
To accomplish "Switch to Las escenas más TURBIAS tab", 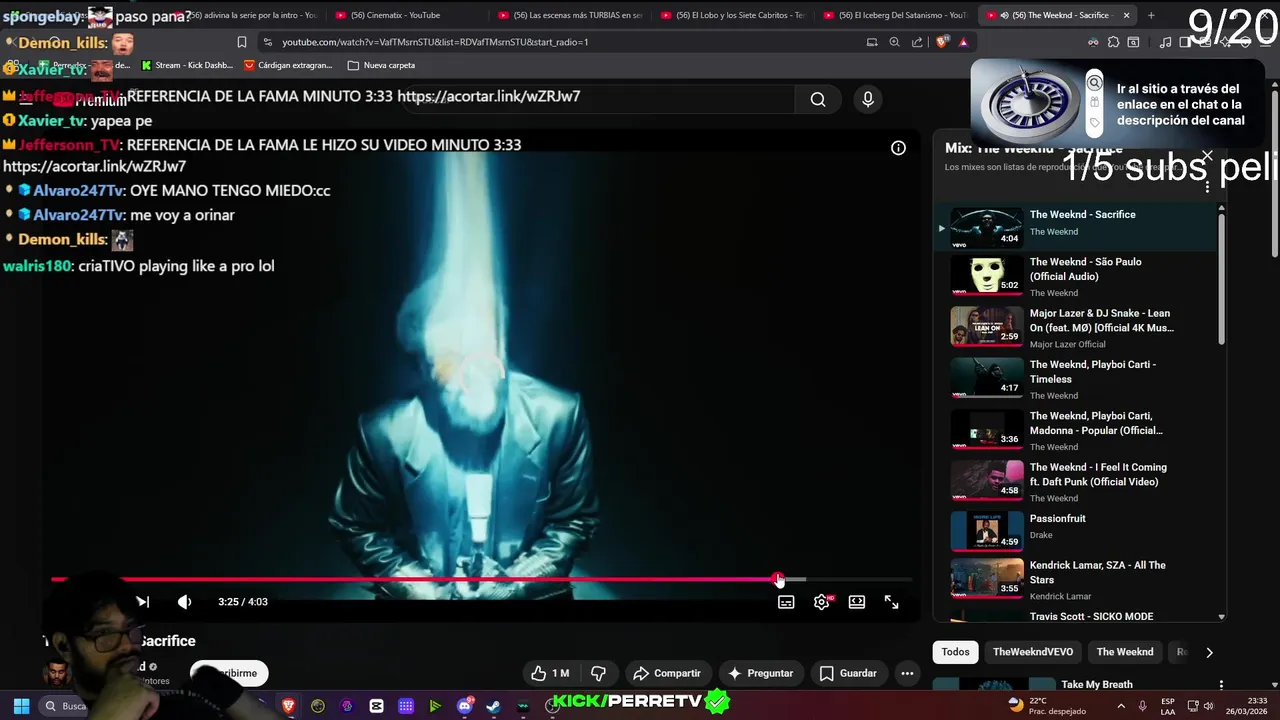I will [x=572, y=15].
